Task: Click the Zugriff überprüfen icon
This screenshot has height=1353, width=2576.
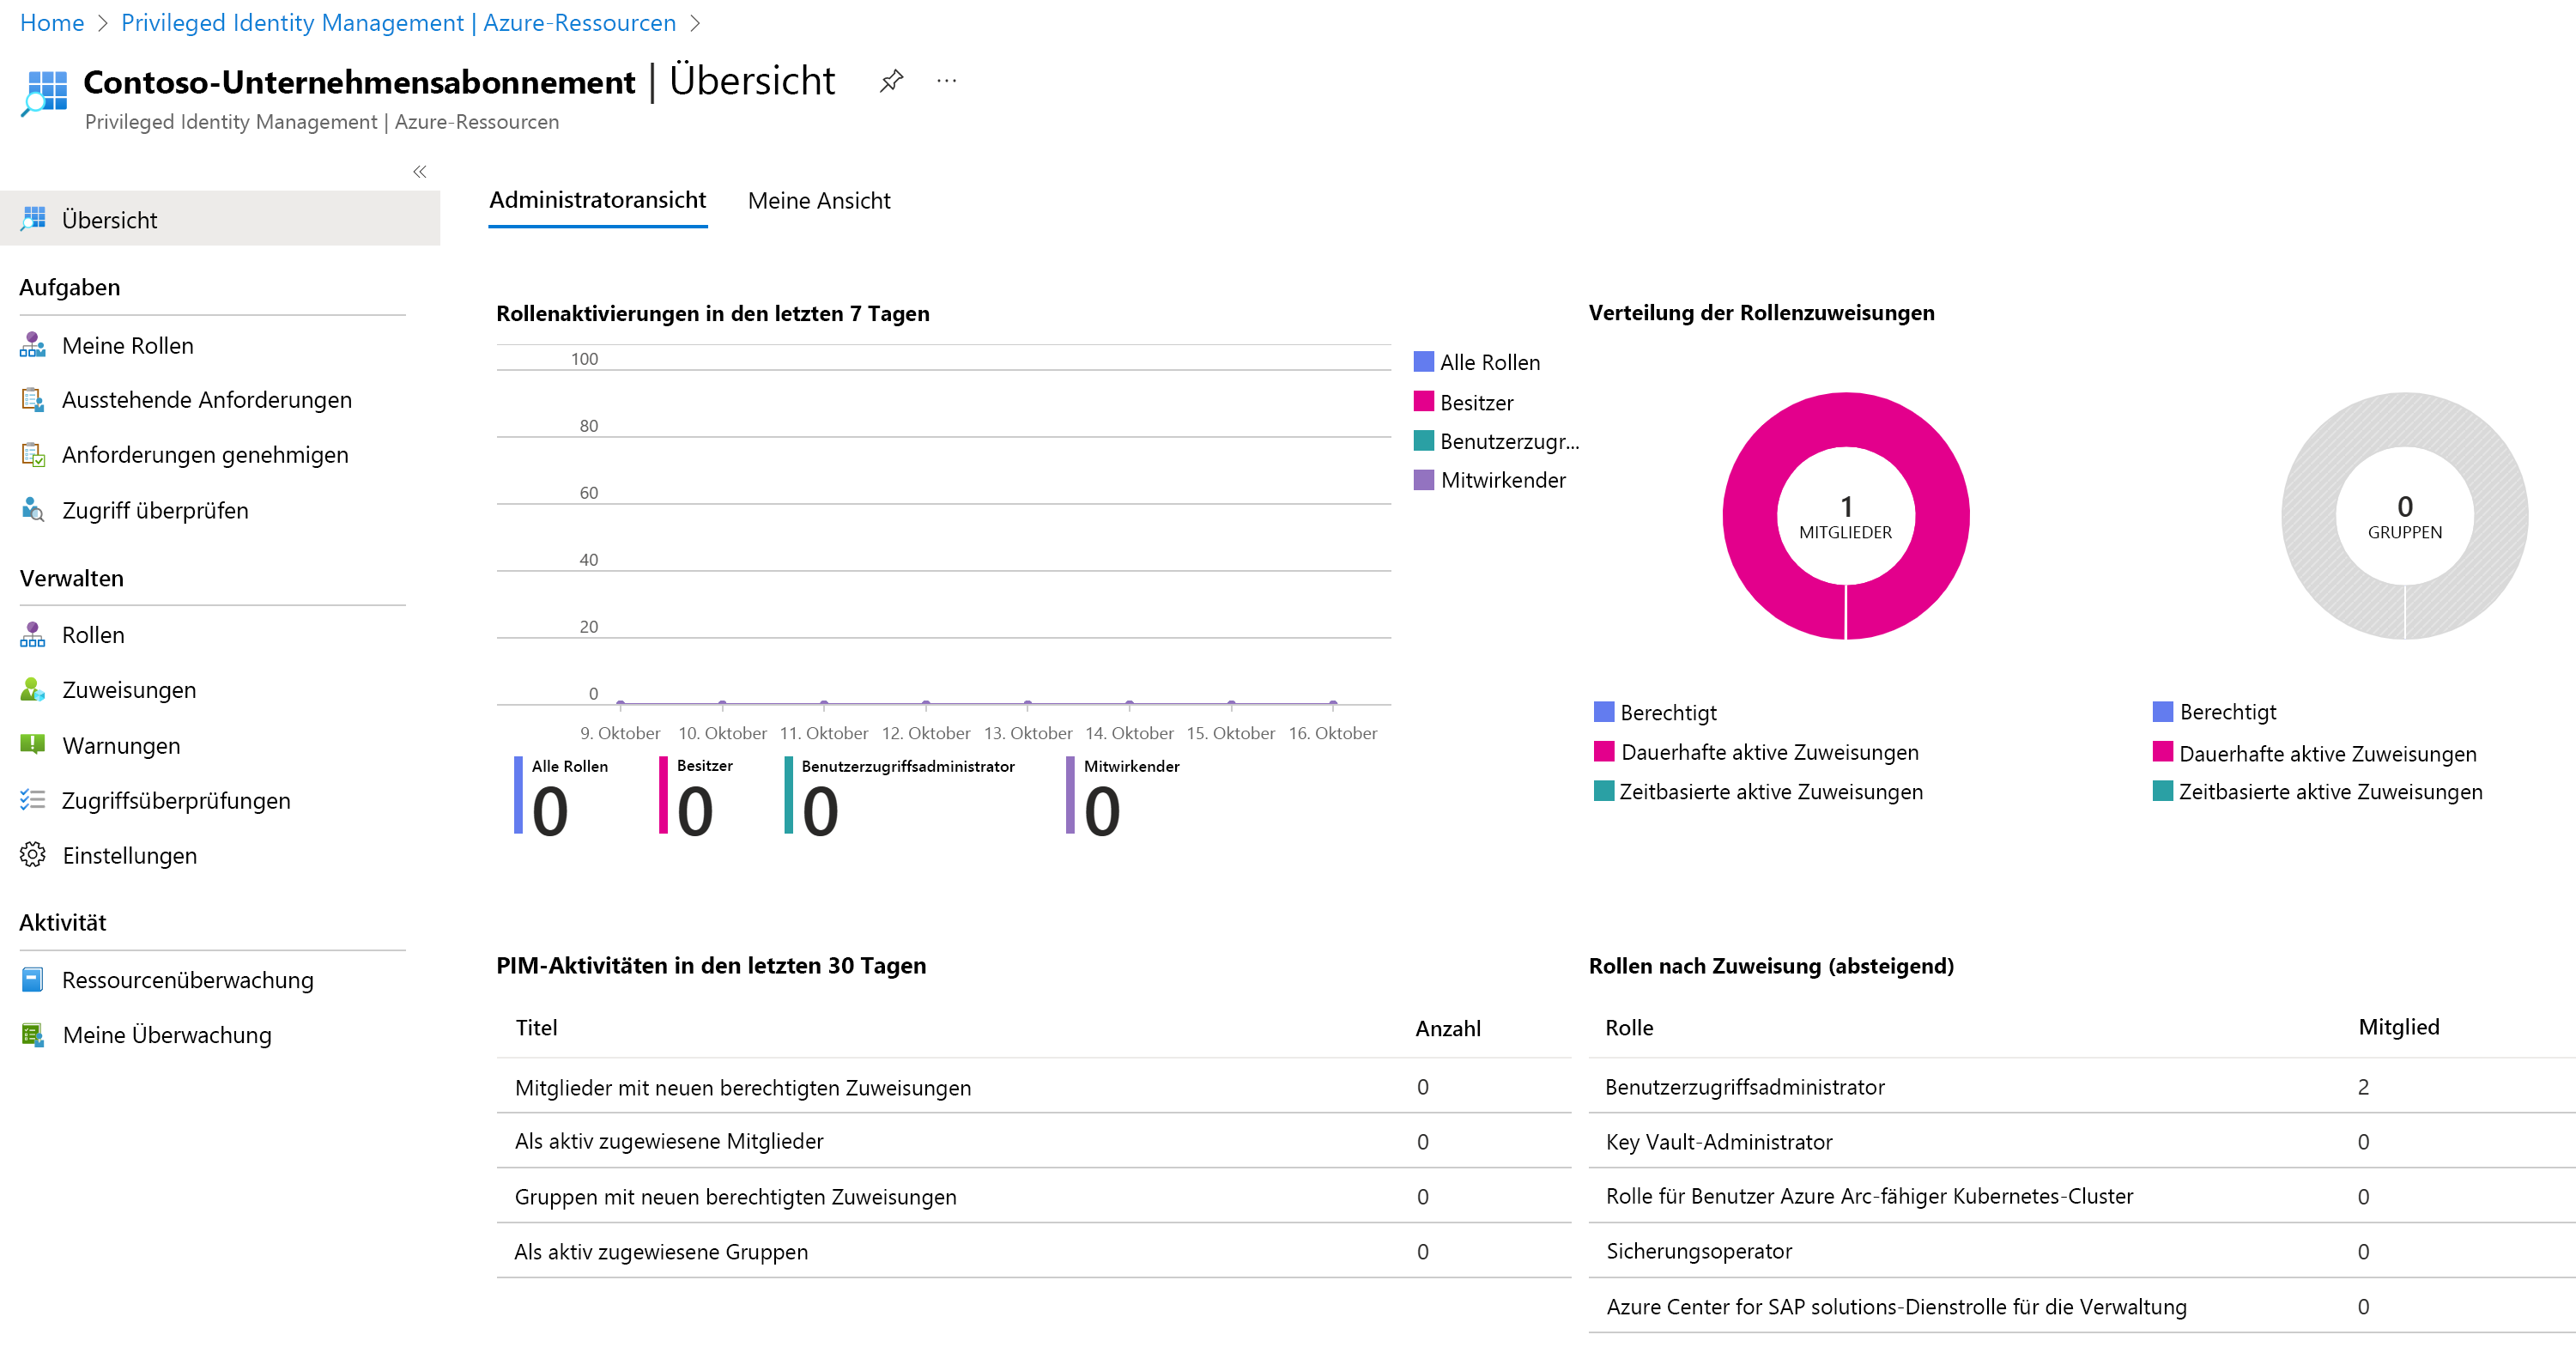Action: [33, 510]
